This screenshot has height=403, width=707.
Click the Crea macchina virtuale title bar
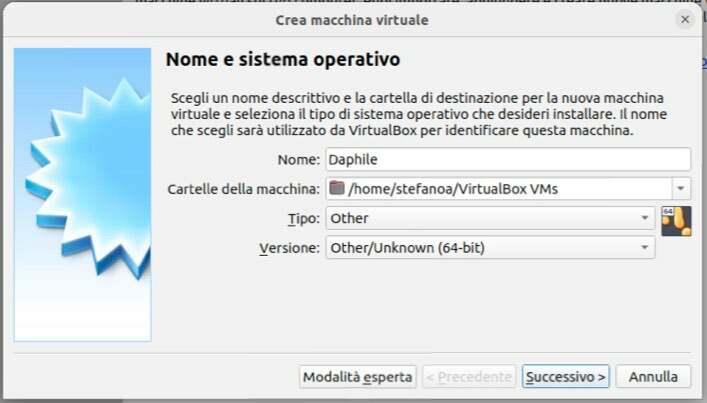pyautogui.click(x=352, y=20)
